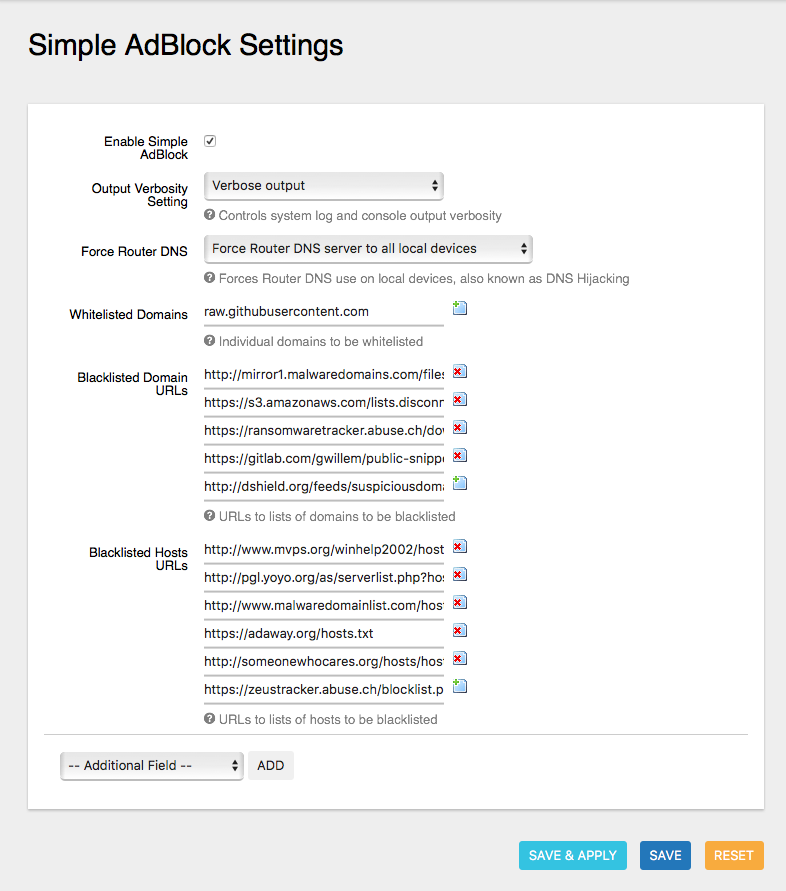This screenshot has height=891, width=786.
Task: Remove the mirror1.malwaredomains blacklist URL
Action: tap(459, 371)
